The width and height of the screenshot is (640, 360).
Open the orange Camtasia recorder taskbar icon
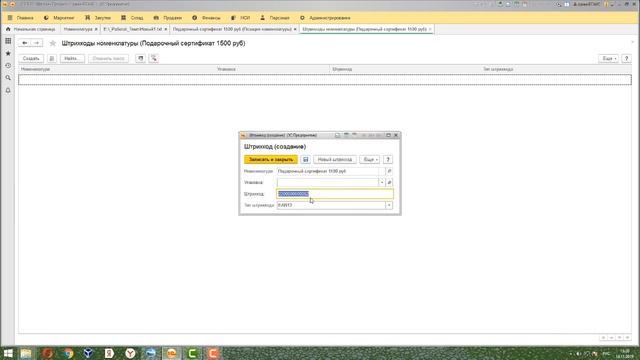pyautogui.click(x=213, y=353)
